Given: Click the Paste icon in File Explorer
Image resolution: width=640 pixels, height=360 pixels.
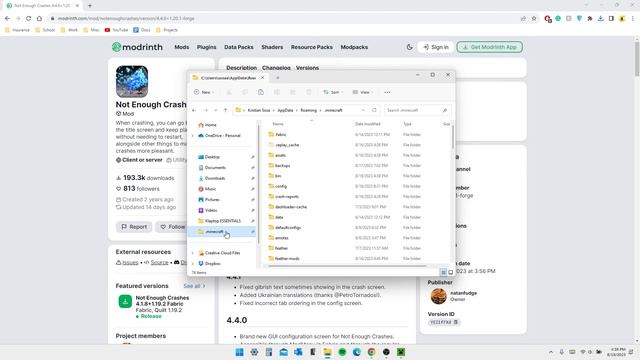Looking at the screenshot, I should 261,92.
